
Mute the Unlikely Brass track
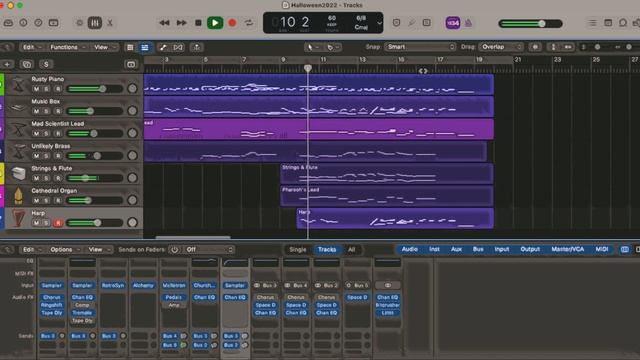click(x=36, y=156)
